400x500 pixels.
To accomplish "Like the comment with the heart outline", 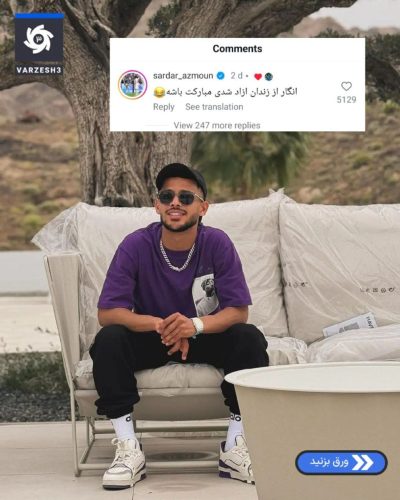I will tap(346, 86).
